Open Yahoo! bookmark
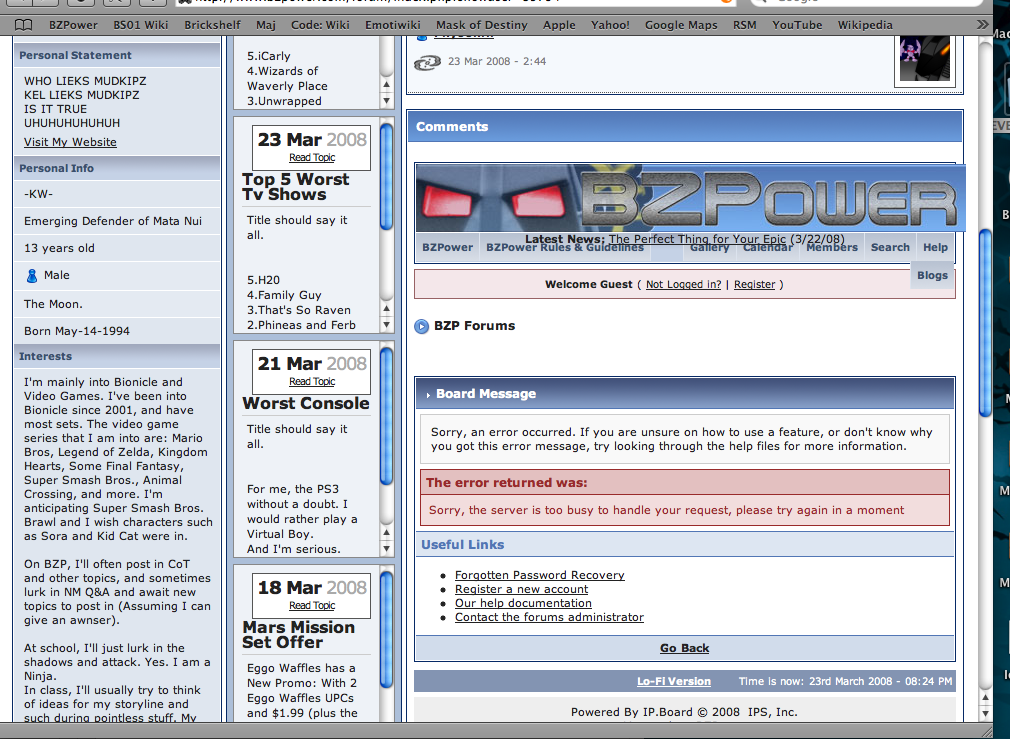Image resolution: width=1010 pixels, height=739 pixels. pyautogui.click(x=609, y=25)
